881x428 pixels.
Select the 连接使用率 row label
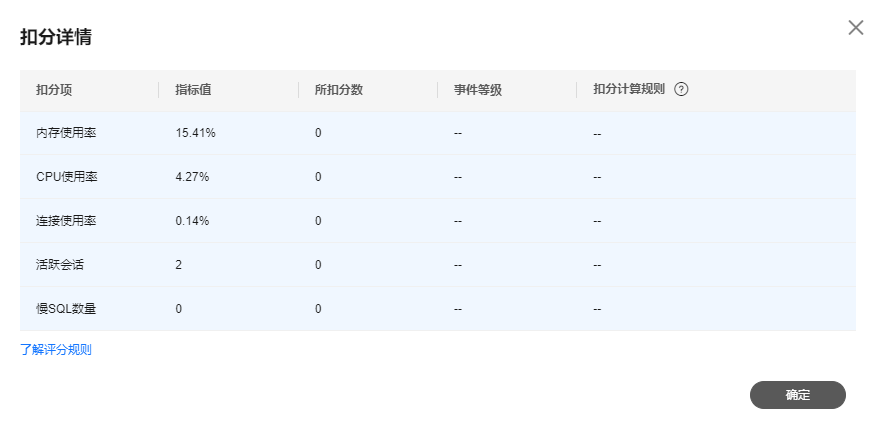coord(66,221)
